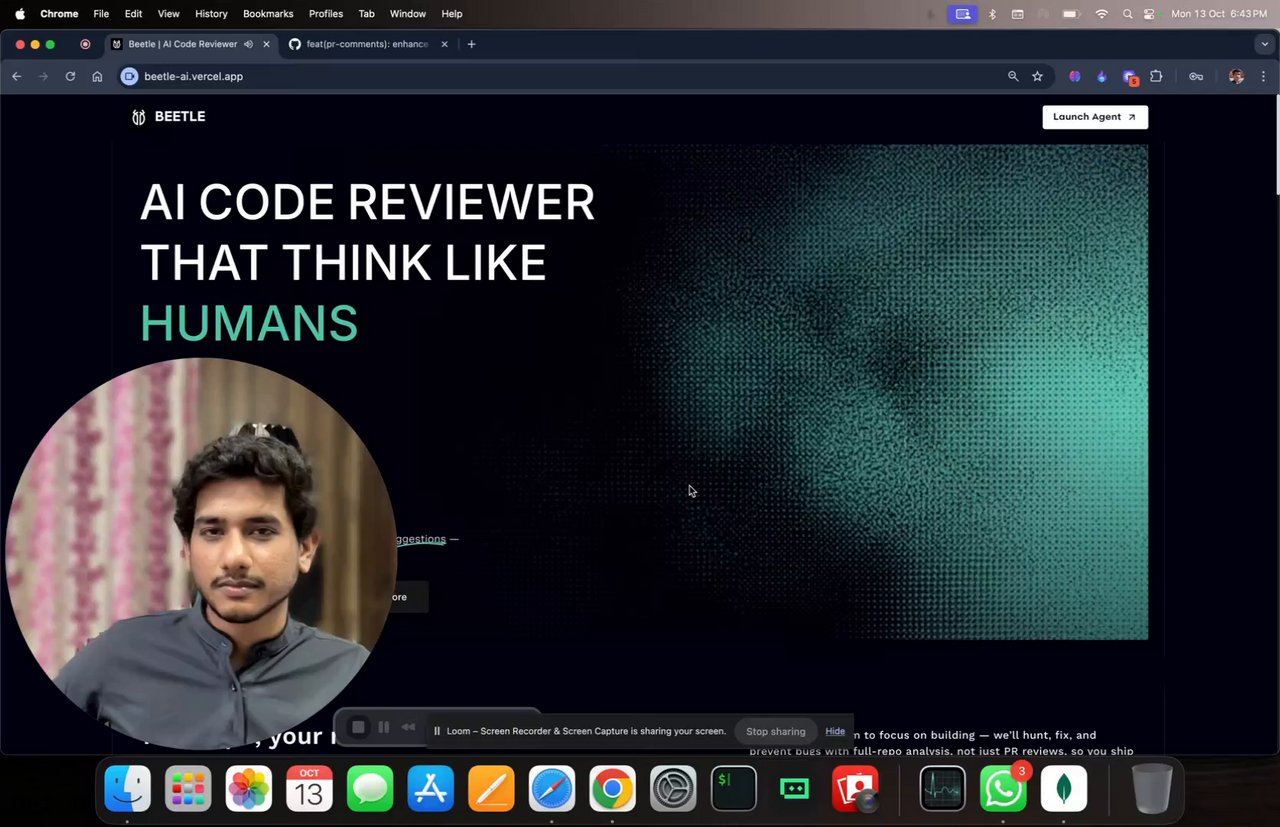Open the Help menu
Screen dimensions: 1280x827
(452, 14)
